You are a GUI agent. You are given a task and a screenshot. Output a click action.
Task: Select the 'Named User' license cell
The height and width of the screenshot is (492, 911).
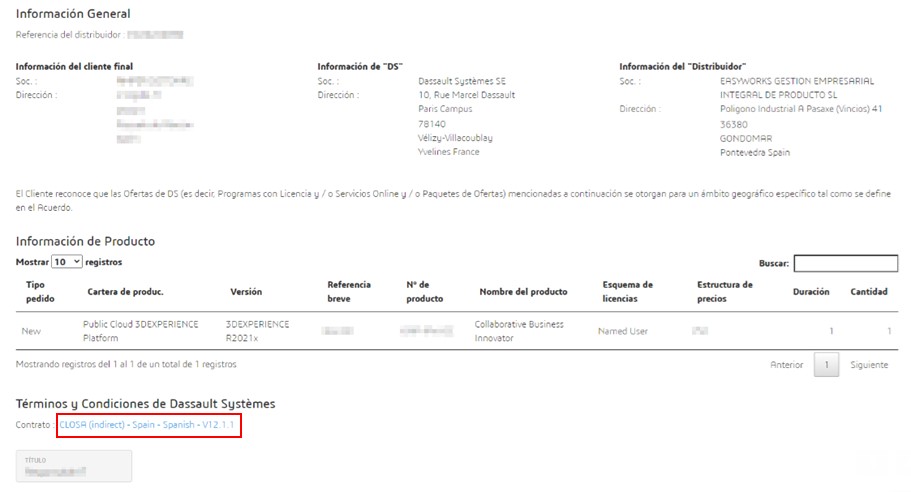click(623, 331)
